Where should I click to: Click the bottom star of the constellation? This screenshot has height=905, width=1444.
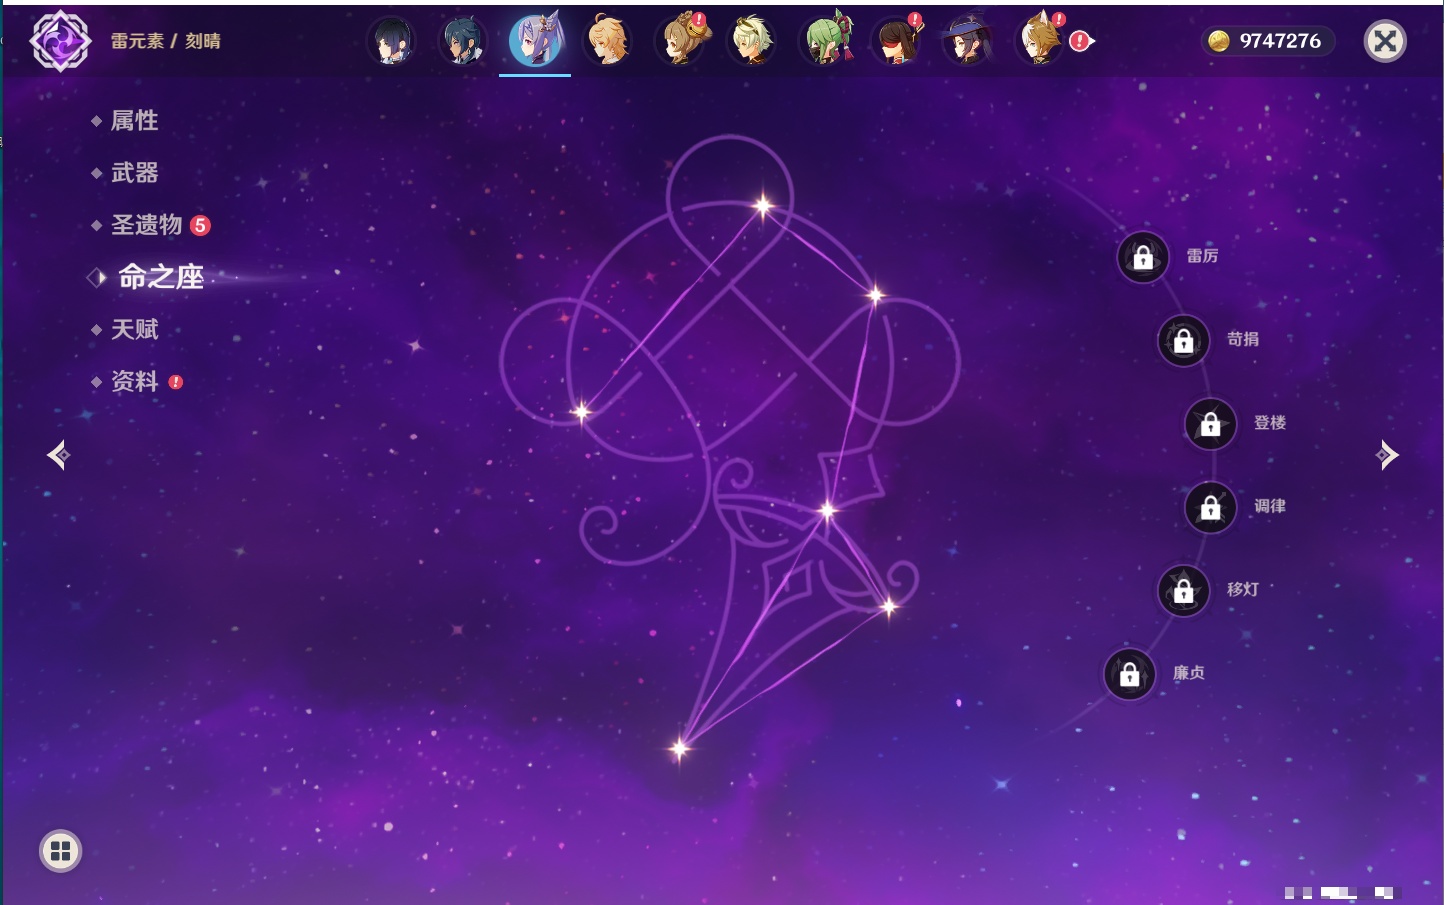click(x=680, y=748)
